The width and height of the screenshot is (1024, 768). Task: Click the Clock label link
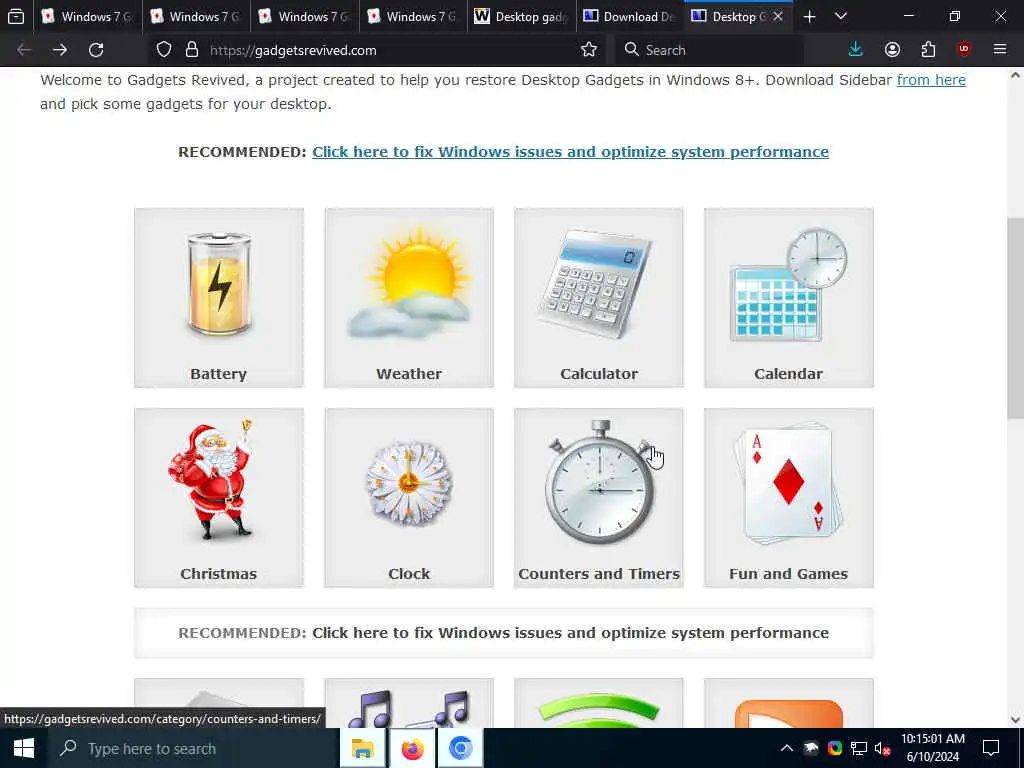point(409,573)
